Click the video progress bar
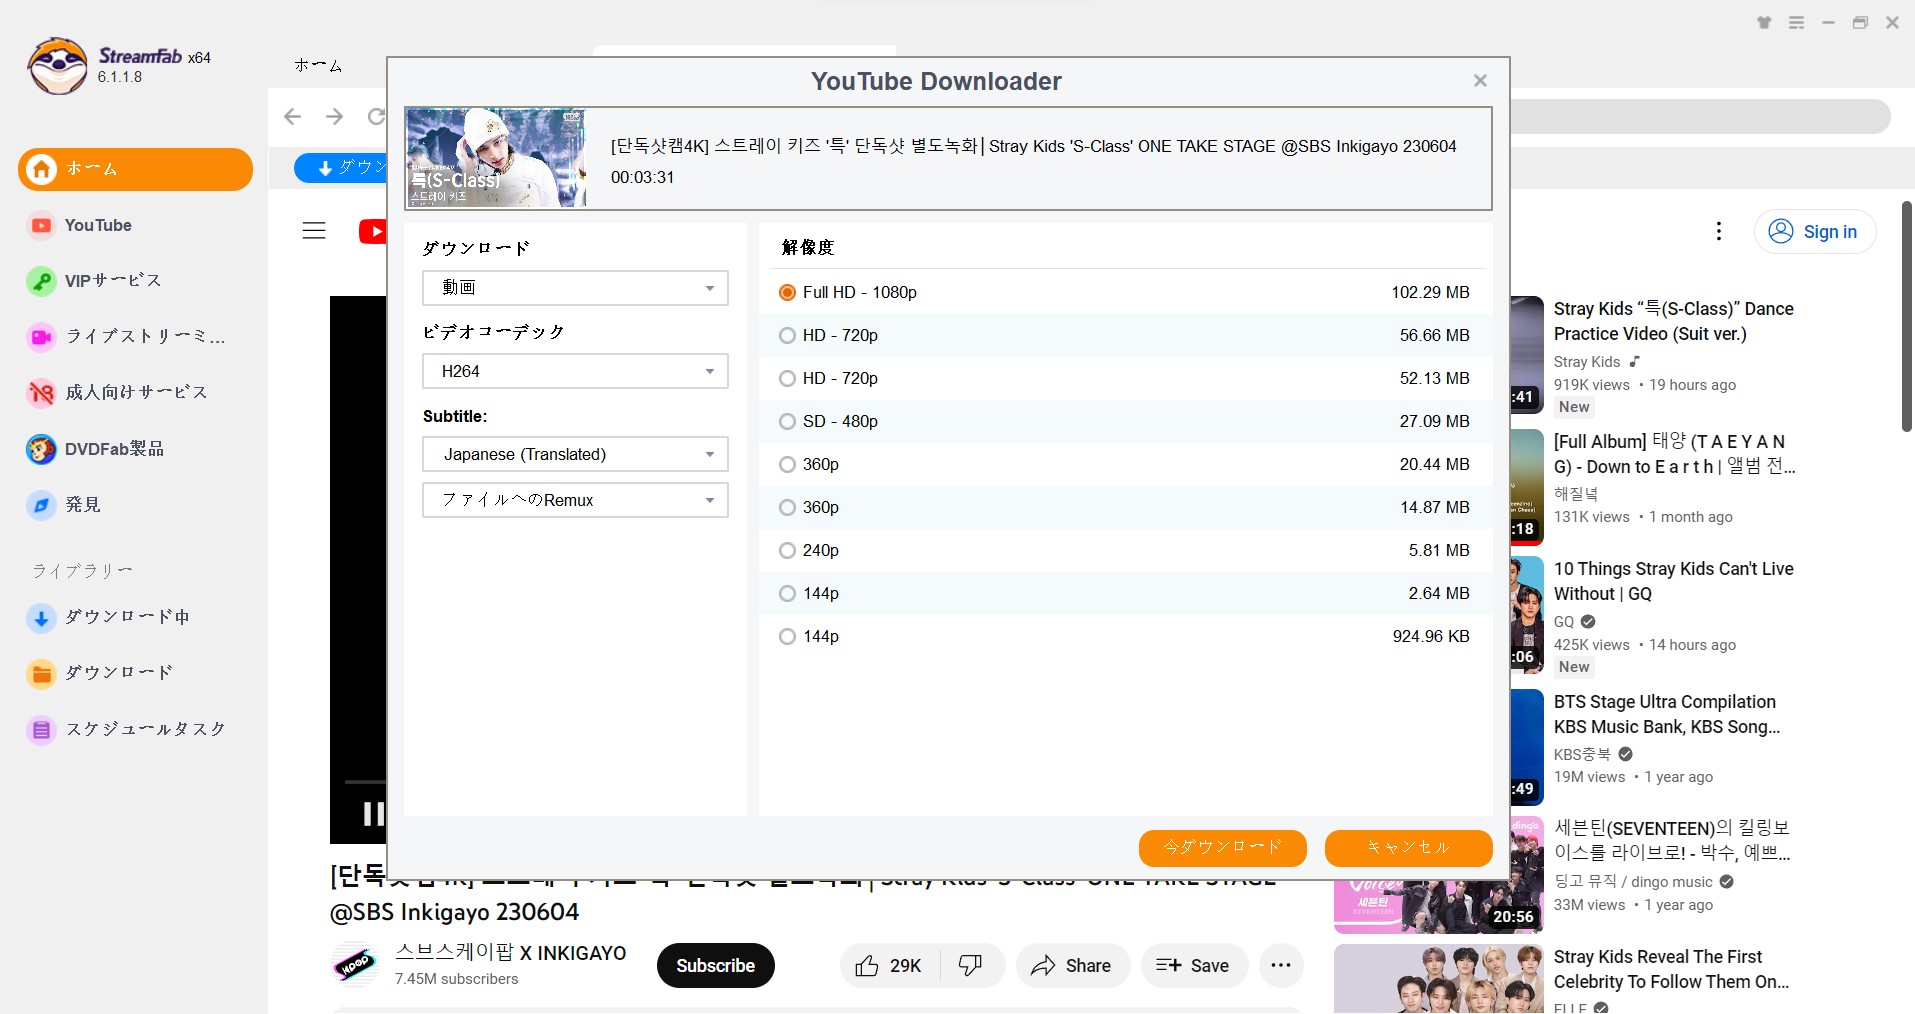 point(365,781)
